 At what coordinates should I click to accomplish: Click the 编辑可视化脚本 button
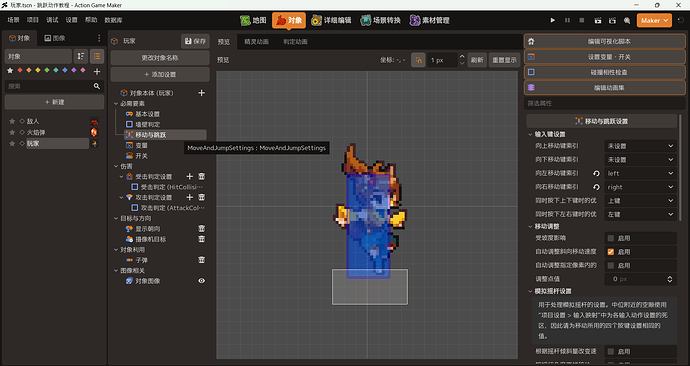point(605,41)
